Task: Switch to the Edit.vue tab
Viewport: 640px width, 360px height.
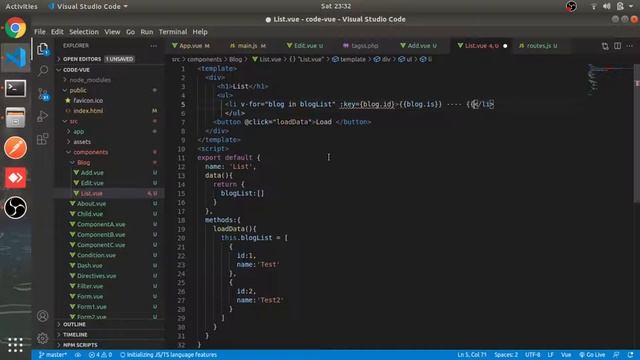Action: click(305, 46)
